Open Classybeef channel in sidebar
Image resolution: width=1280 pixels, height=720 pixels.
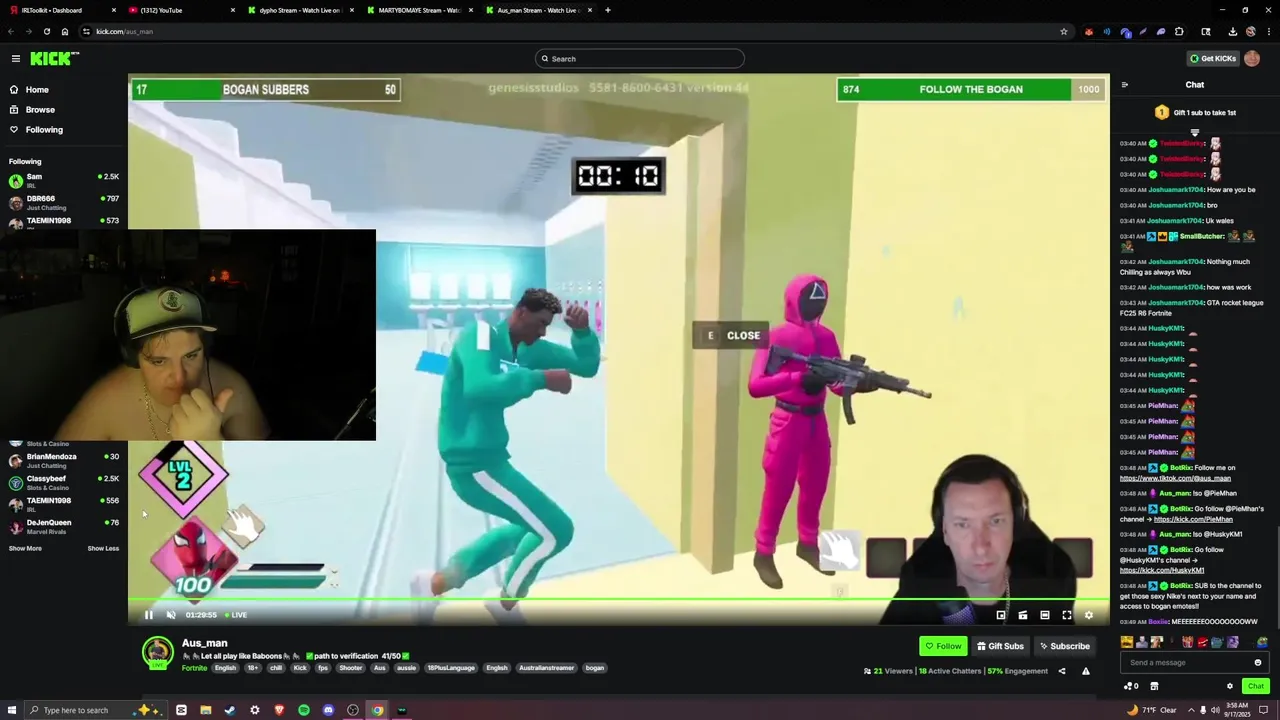(64, 482)
